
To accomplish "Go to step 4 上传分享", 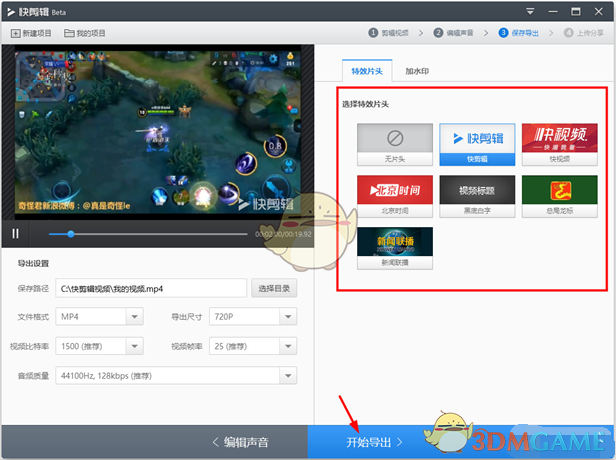I will [584, 33].
